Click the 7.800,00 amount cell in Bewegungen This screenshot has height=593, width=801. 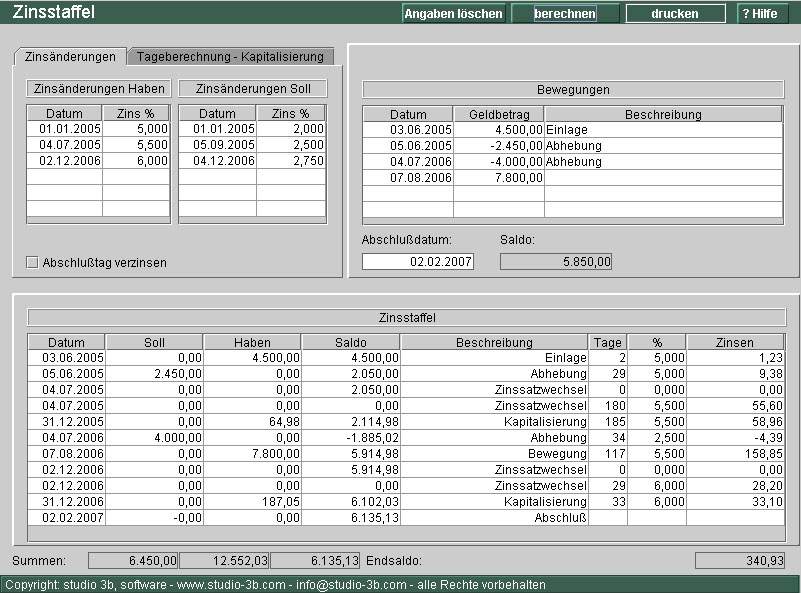click(x=498, y=178)
